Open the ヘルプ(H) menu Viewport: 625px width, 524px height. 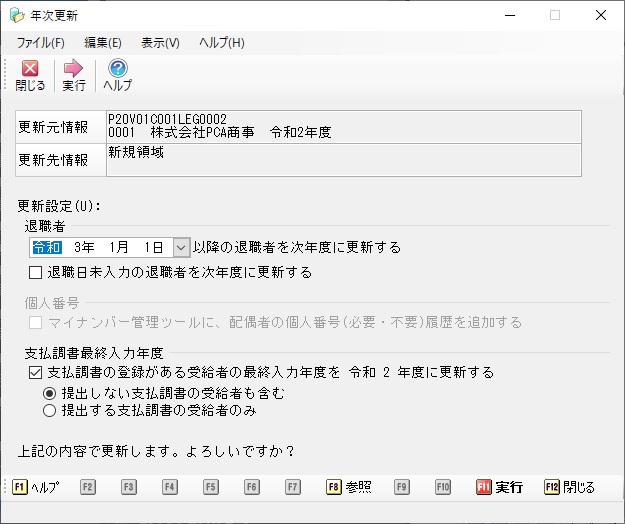pos(221,43)
